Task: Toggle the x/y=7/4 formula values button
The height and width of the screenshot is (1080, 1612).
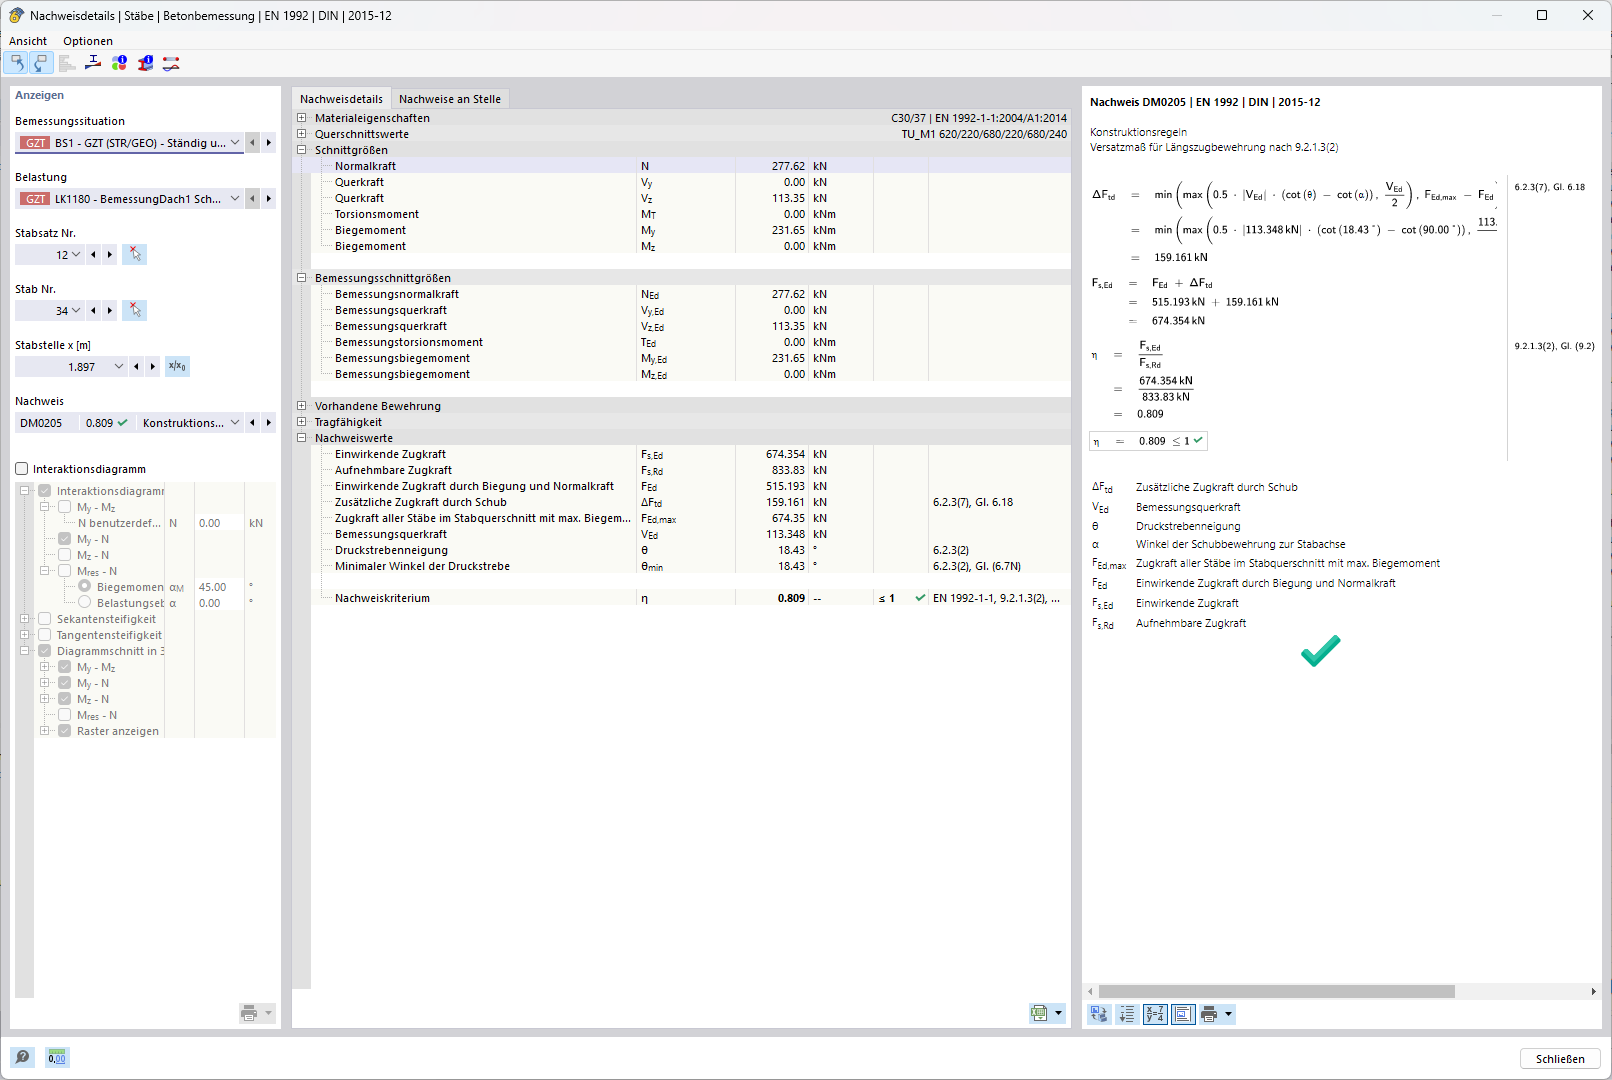Action: 1155,1014
